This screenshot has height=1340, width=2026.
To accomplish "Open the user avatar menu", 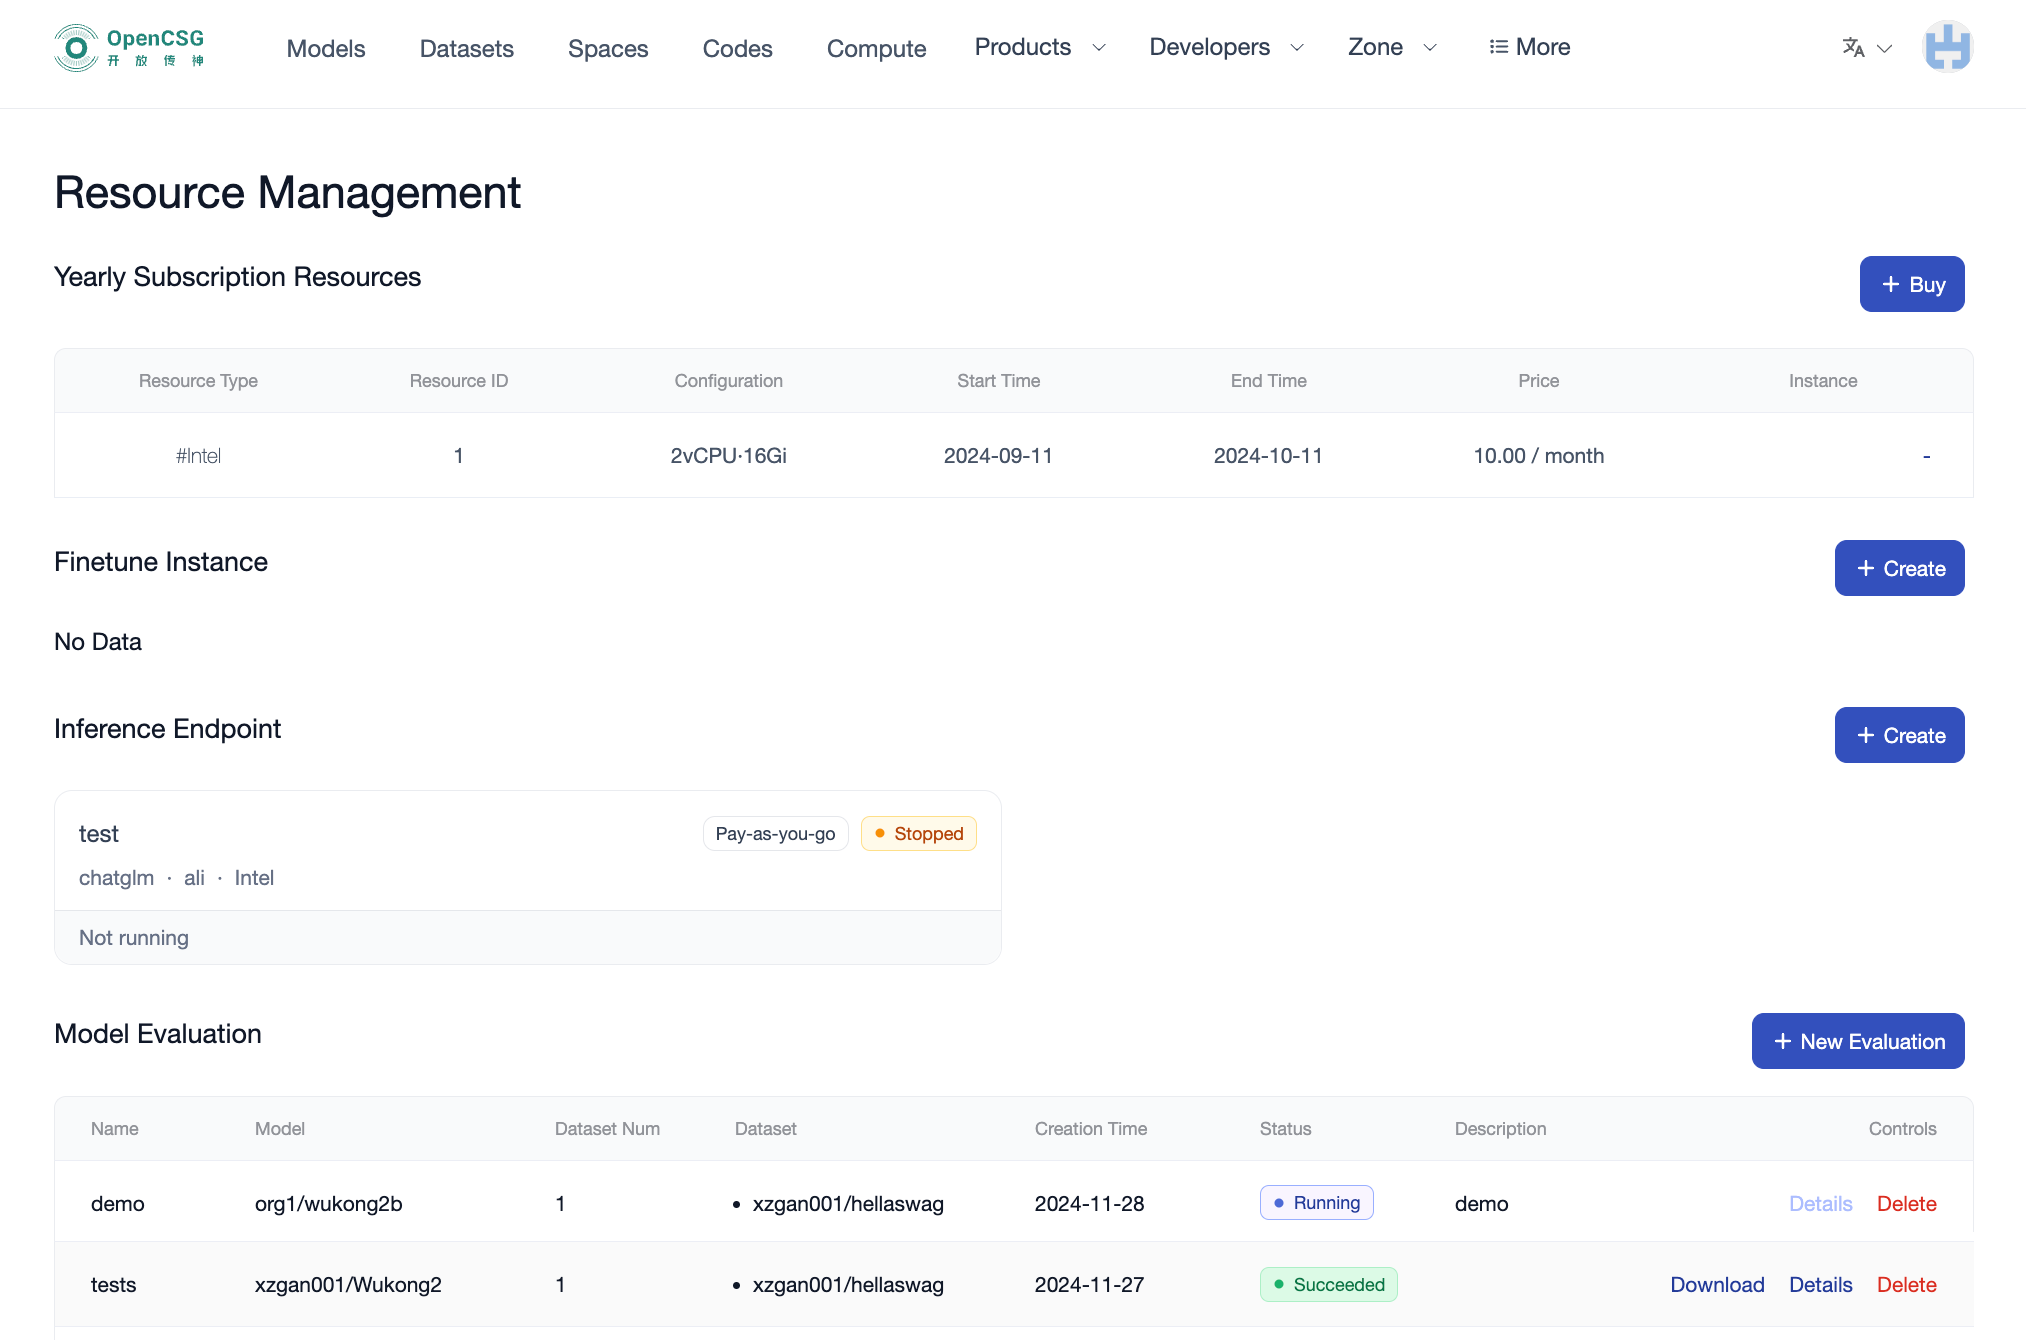I will pyautogui.click(x=1946, y=47).
